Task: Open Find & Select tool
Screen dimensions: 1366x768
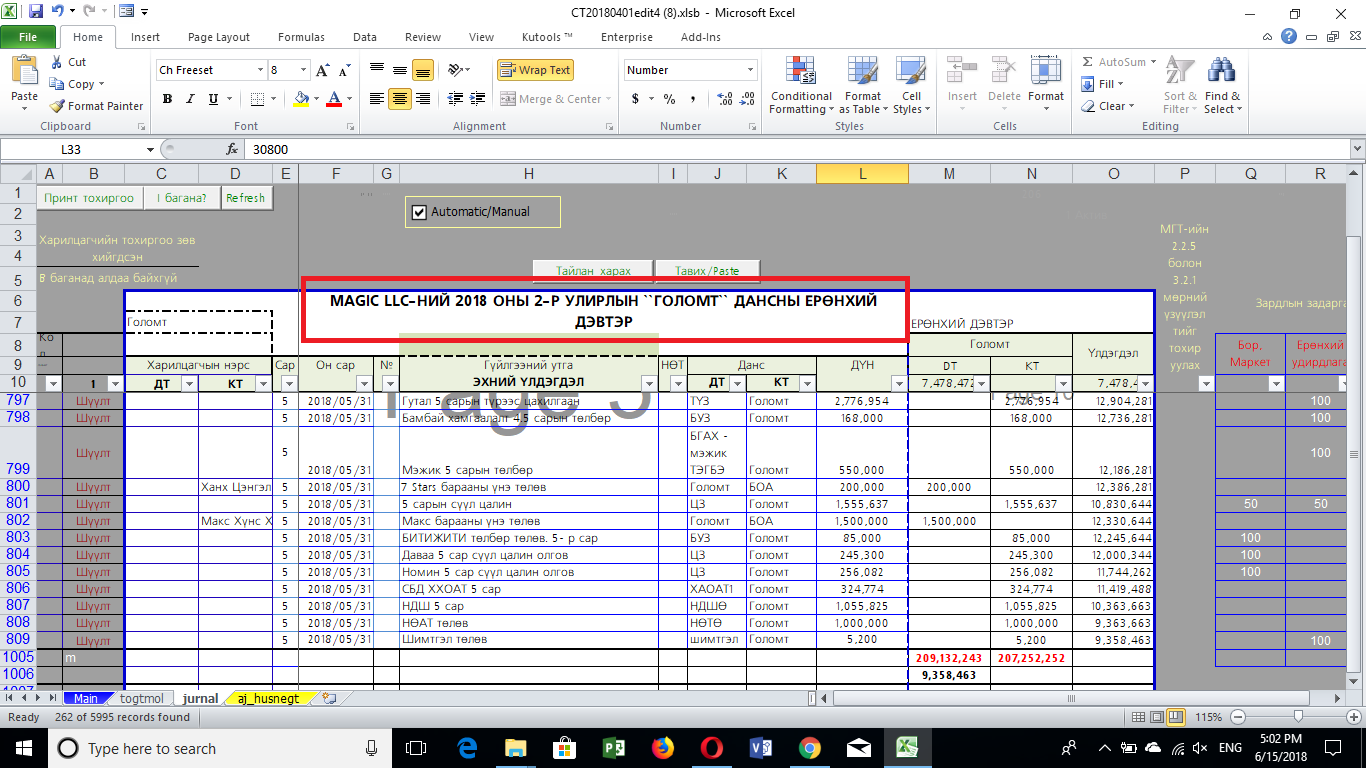Action: tap(1222, 86)
